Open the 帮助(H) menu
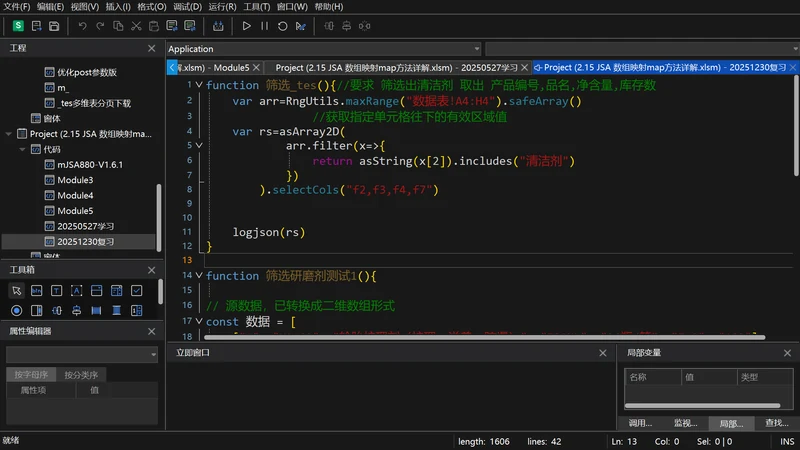This screenshot has height=450, width=800. tap(329, 7)
